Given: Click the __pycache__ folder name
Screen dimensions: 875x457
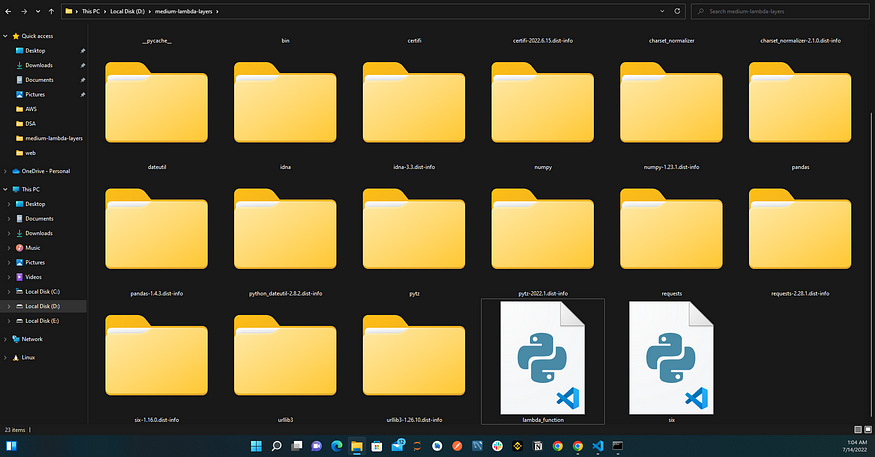Looking at the screenshot, I should [157, 41].
